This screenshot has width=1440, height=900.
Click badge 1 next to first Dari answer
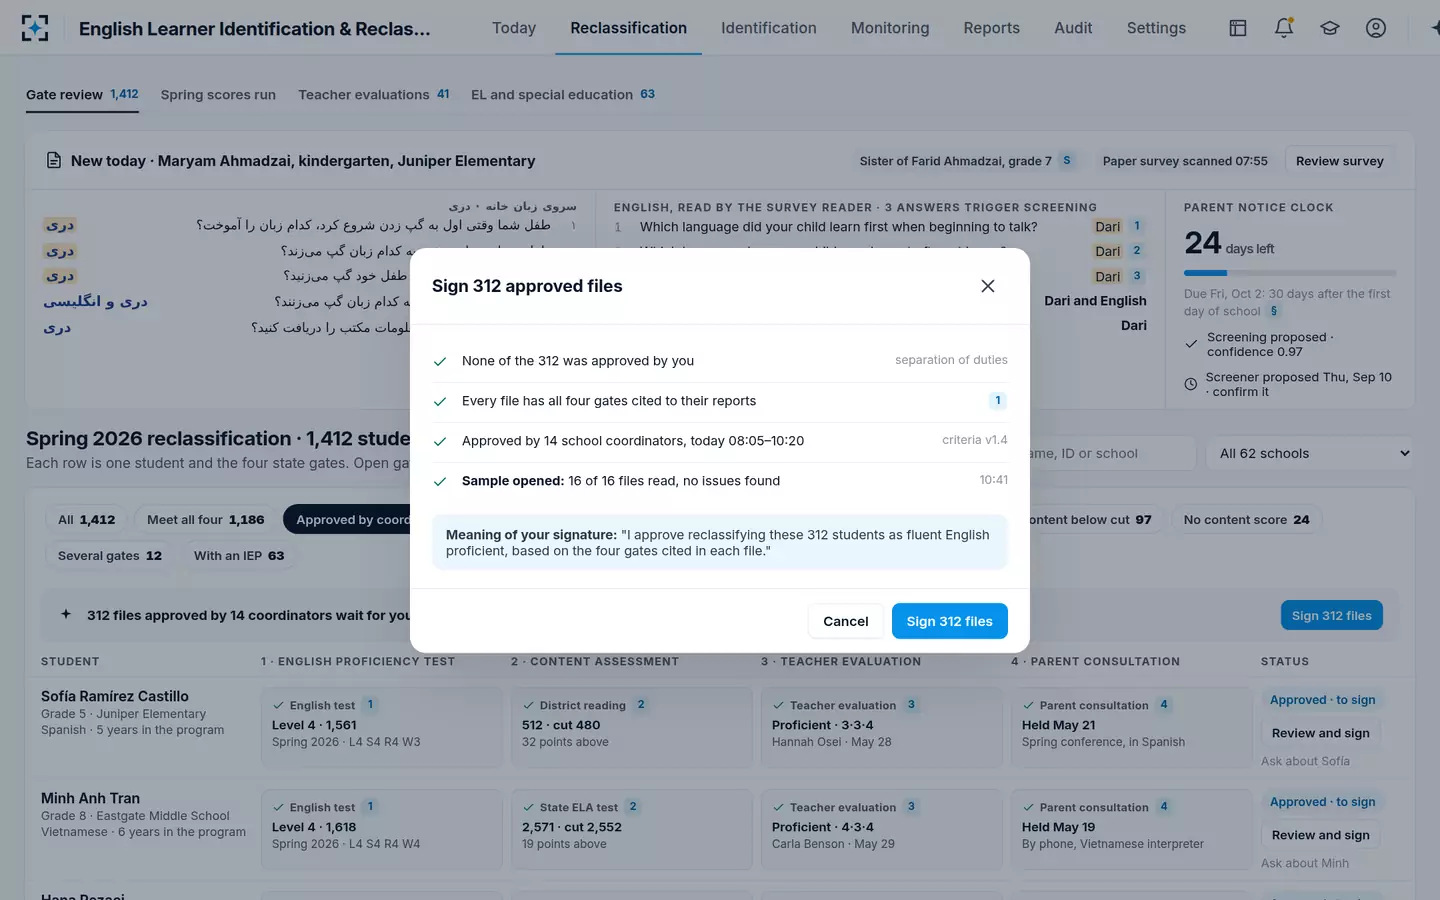(x=1137, y=226)
